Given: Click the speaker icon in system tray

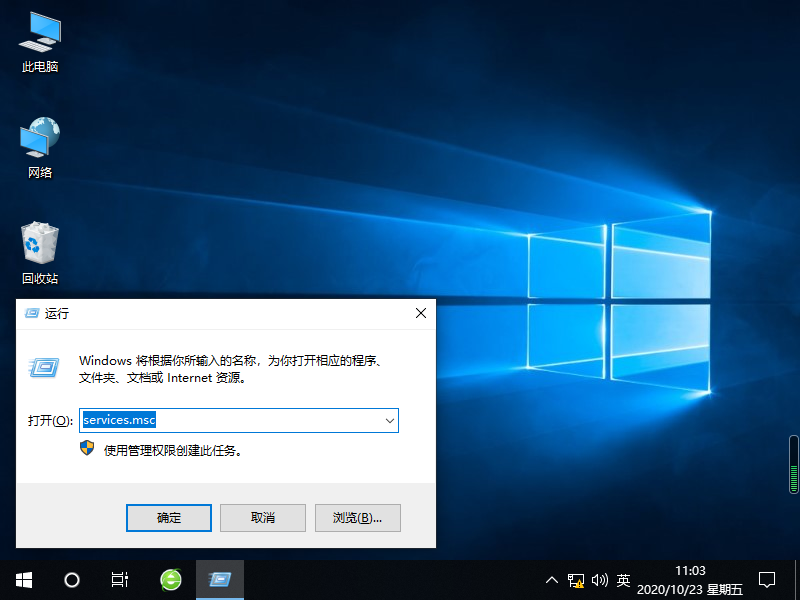Looking at the screenshot, I should [600, 580].
